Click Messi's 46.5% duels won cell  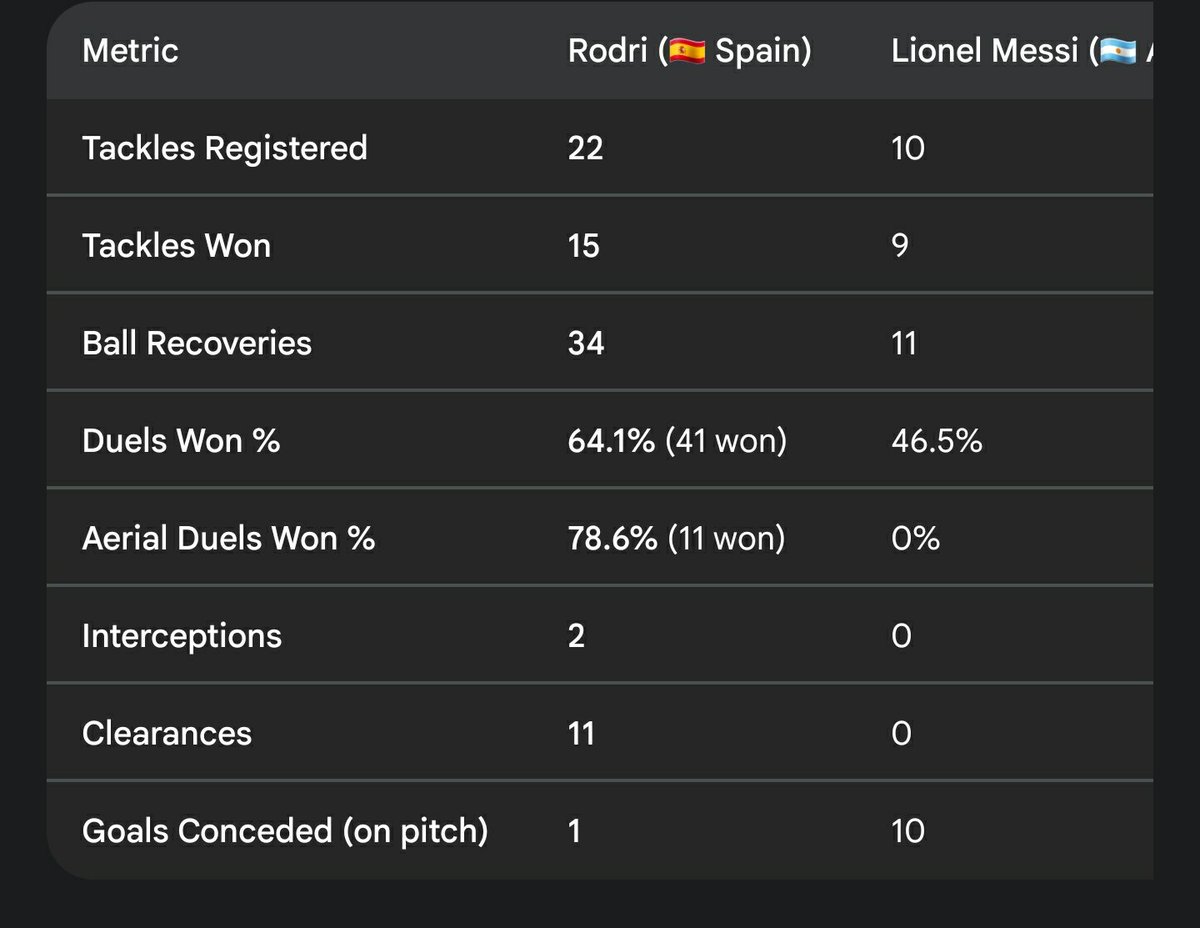coord(937,440)
